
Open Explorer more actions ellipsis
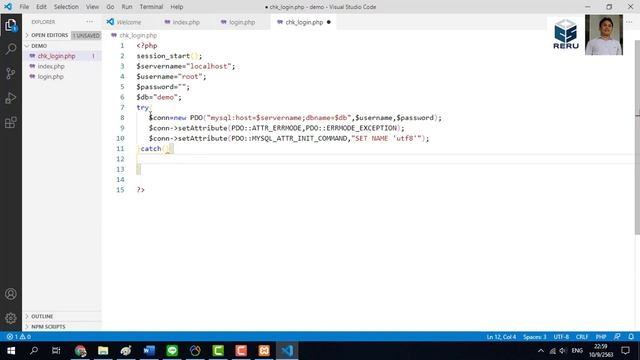[89, 22]
